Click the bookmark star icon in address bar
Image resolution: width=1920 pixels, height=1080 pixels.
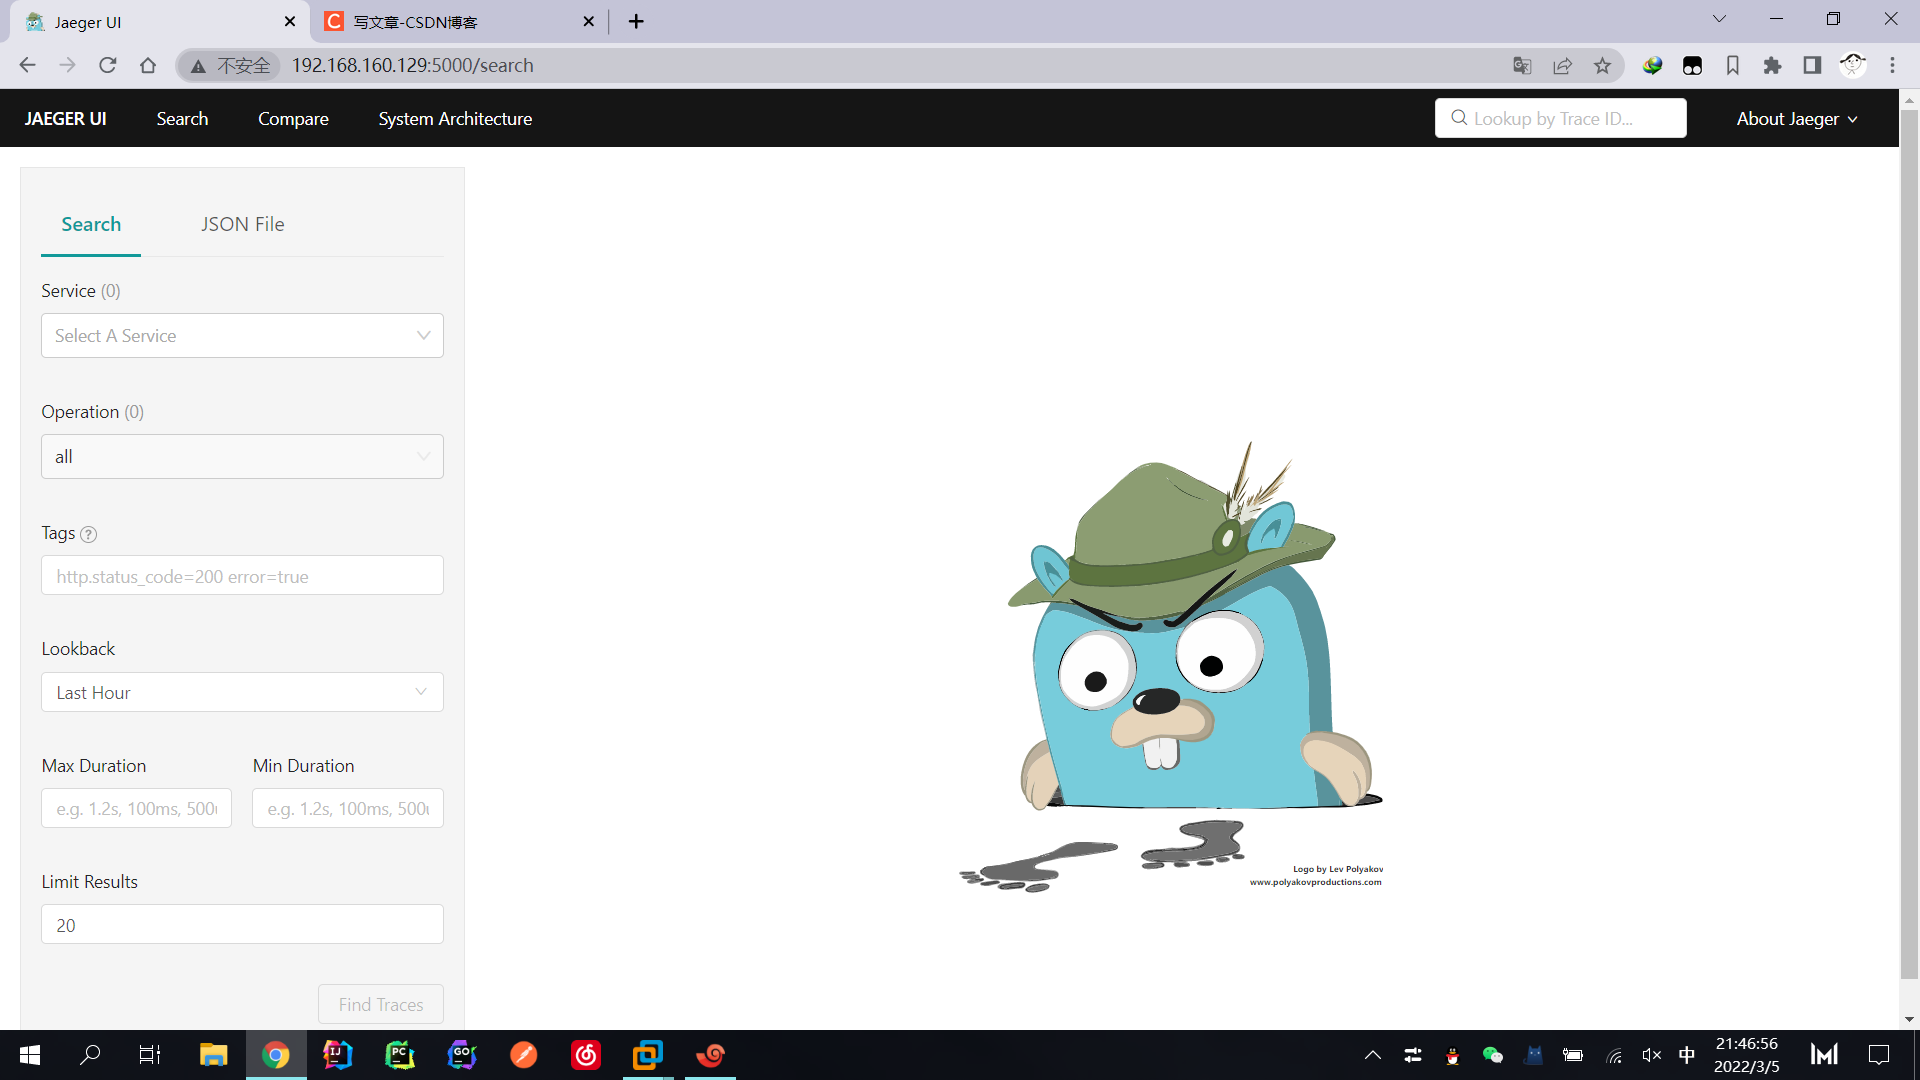coord(1602,66)
